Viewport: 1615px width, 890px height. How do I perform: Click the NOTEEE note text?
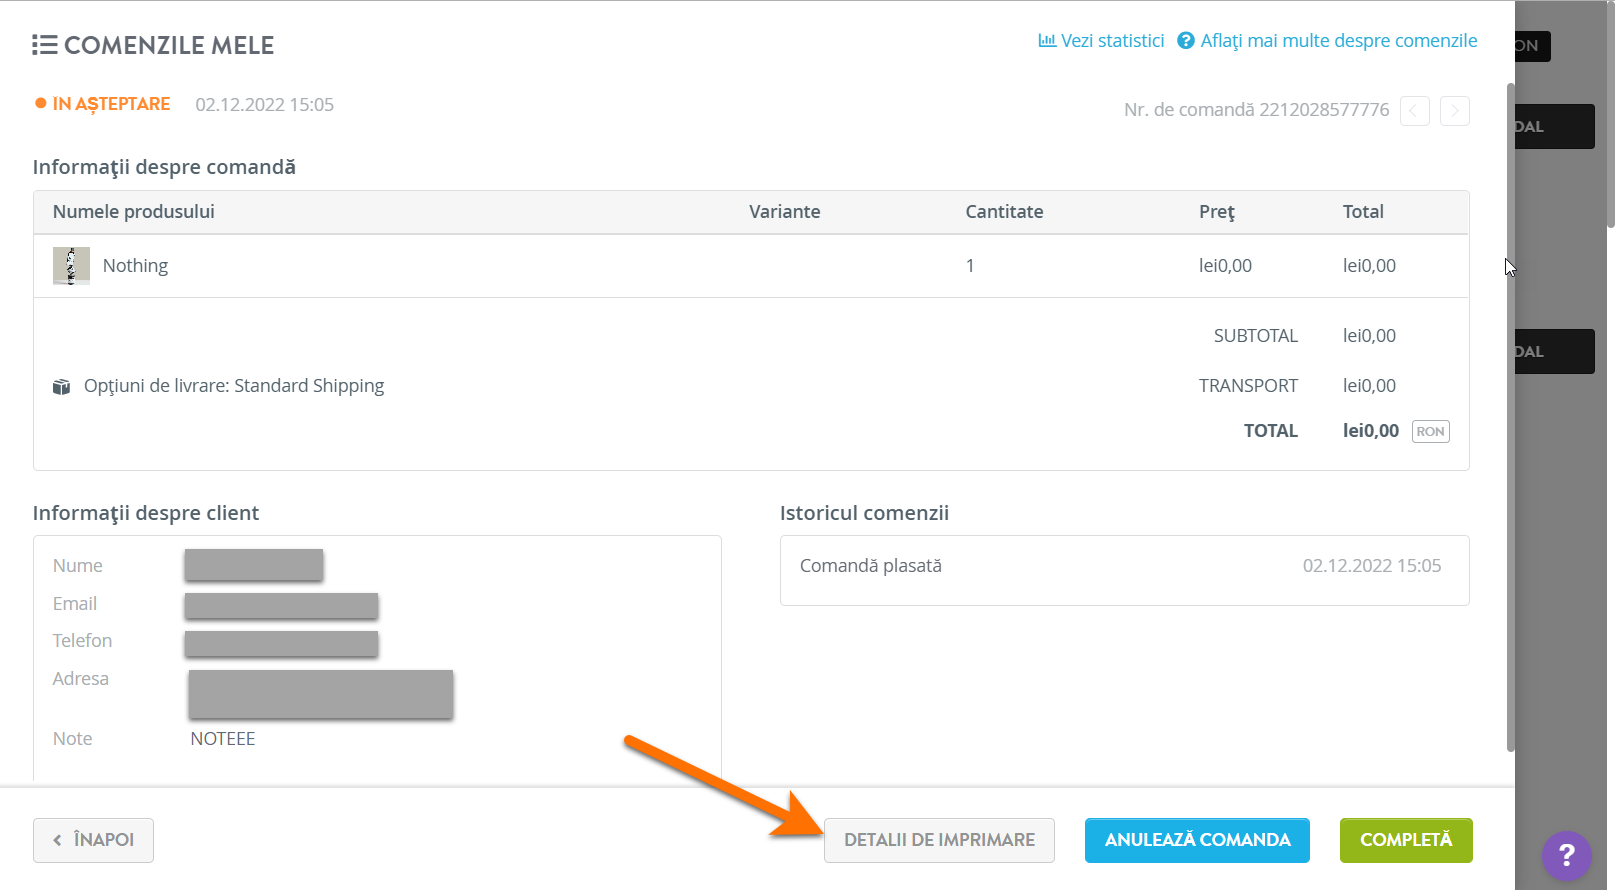tap(223, 739)
